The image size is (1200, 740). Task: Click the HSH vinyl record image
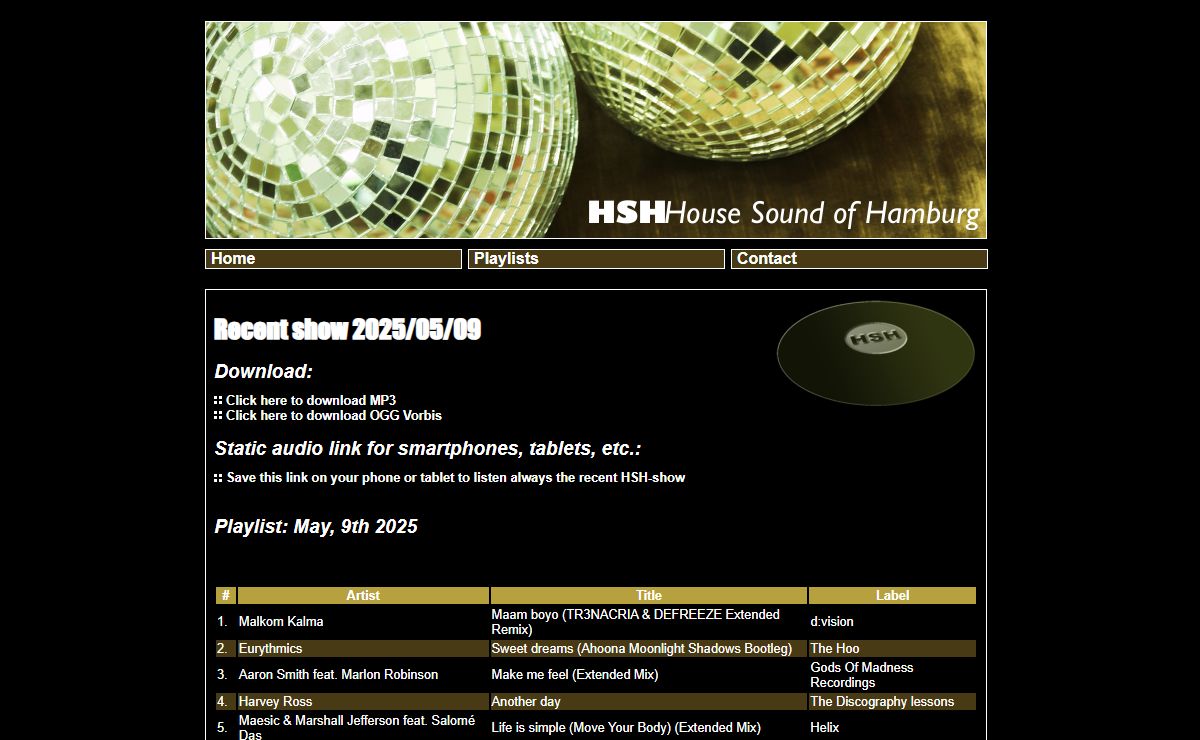click(x=876, y=353)
